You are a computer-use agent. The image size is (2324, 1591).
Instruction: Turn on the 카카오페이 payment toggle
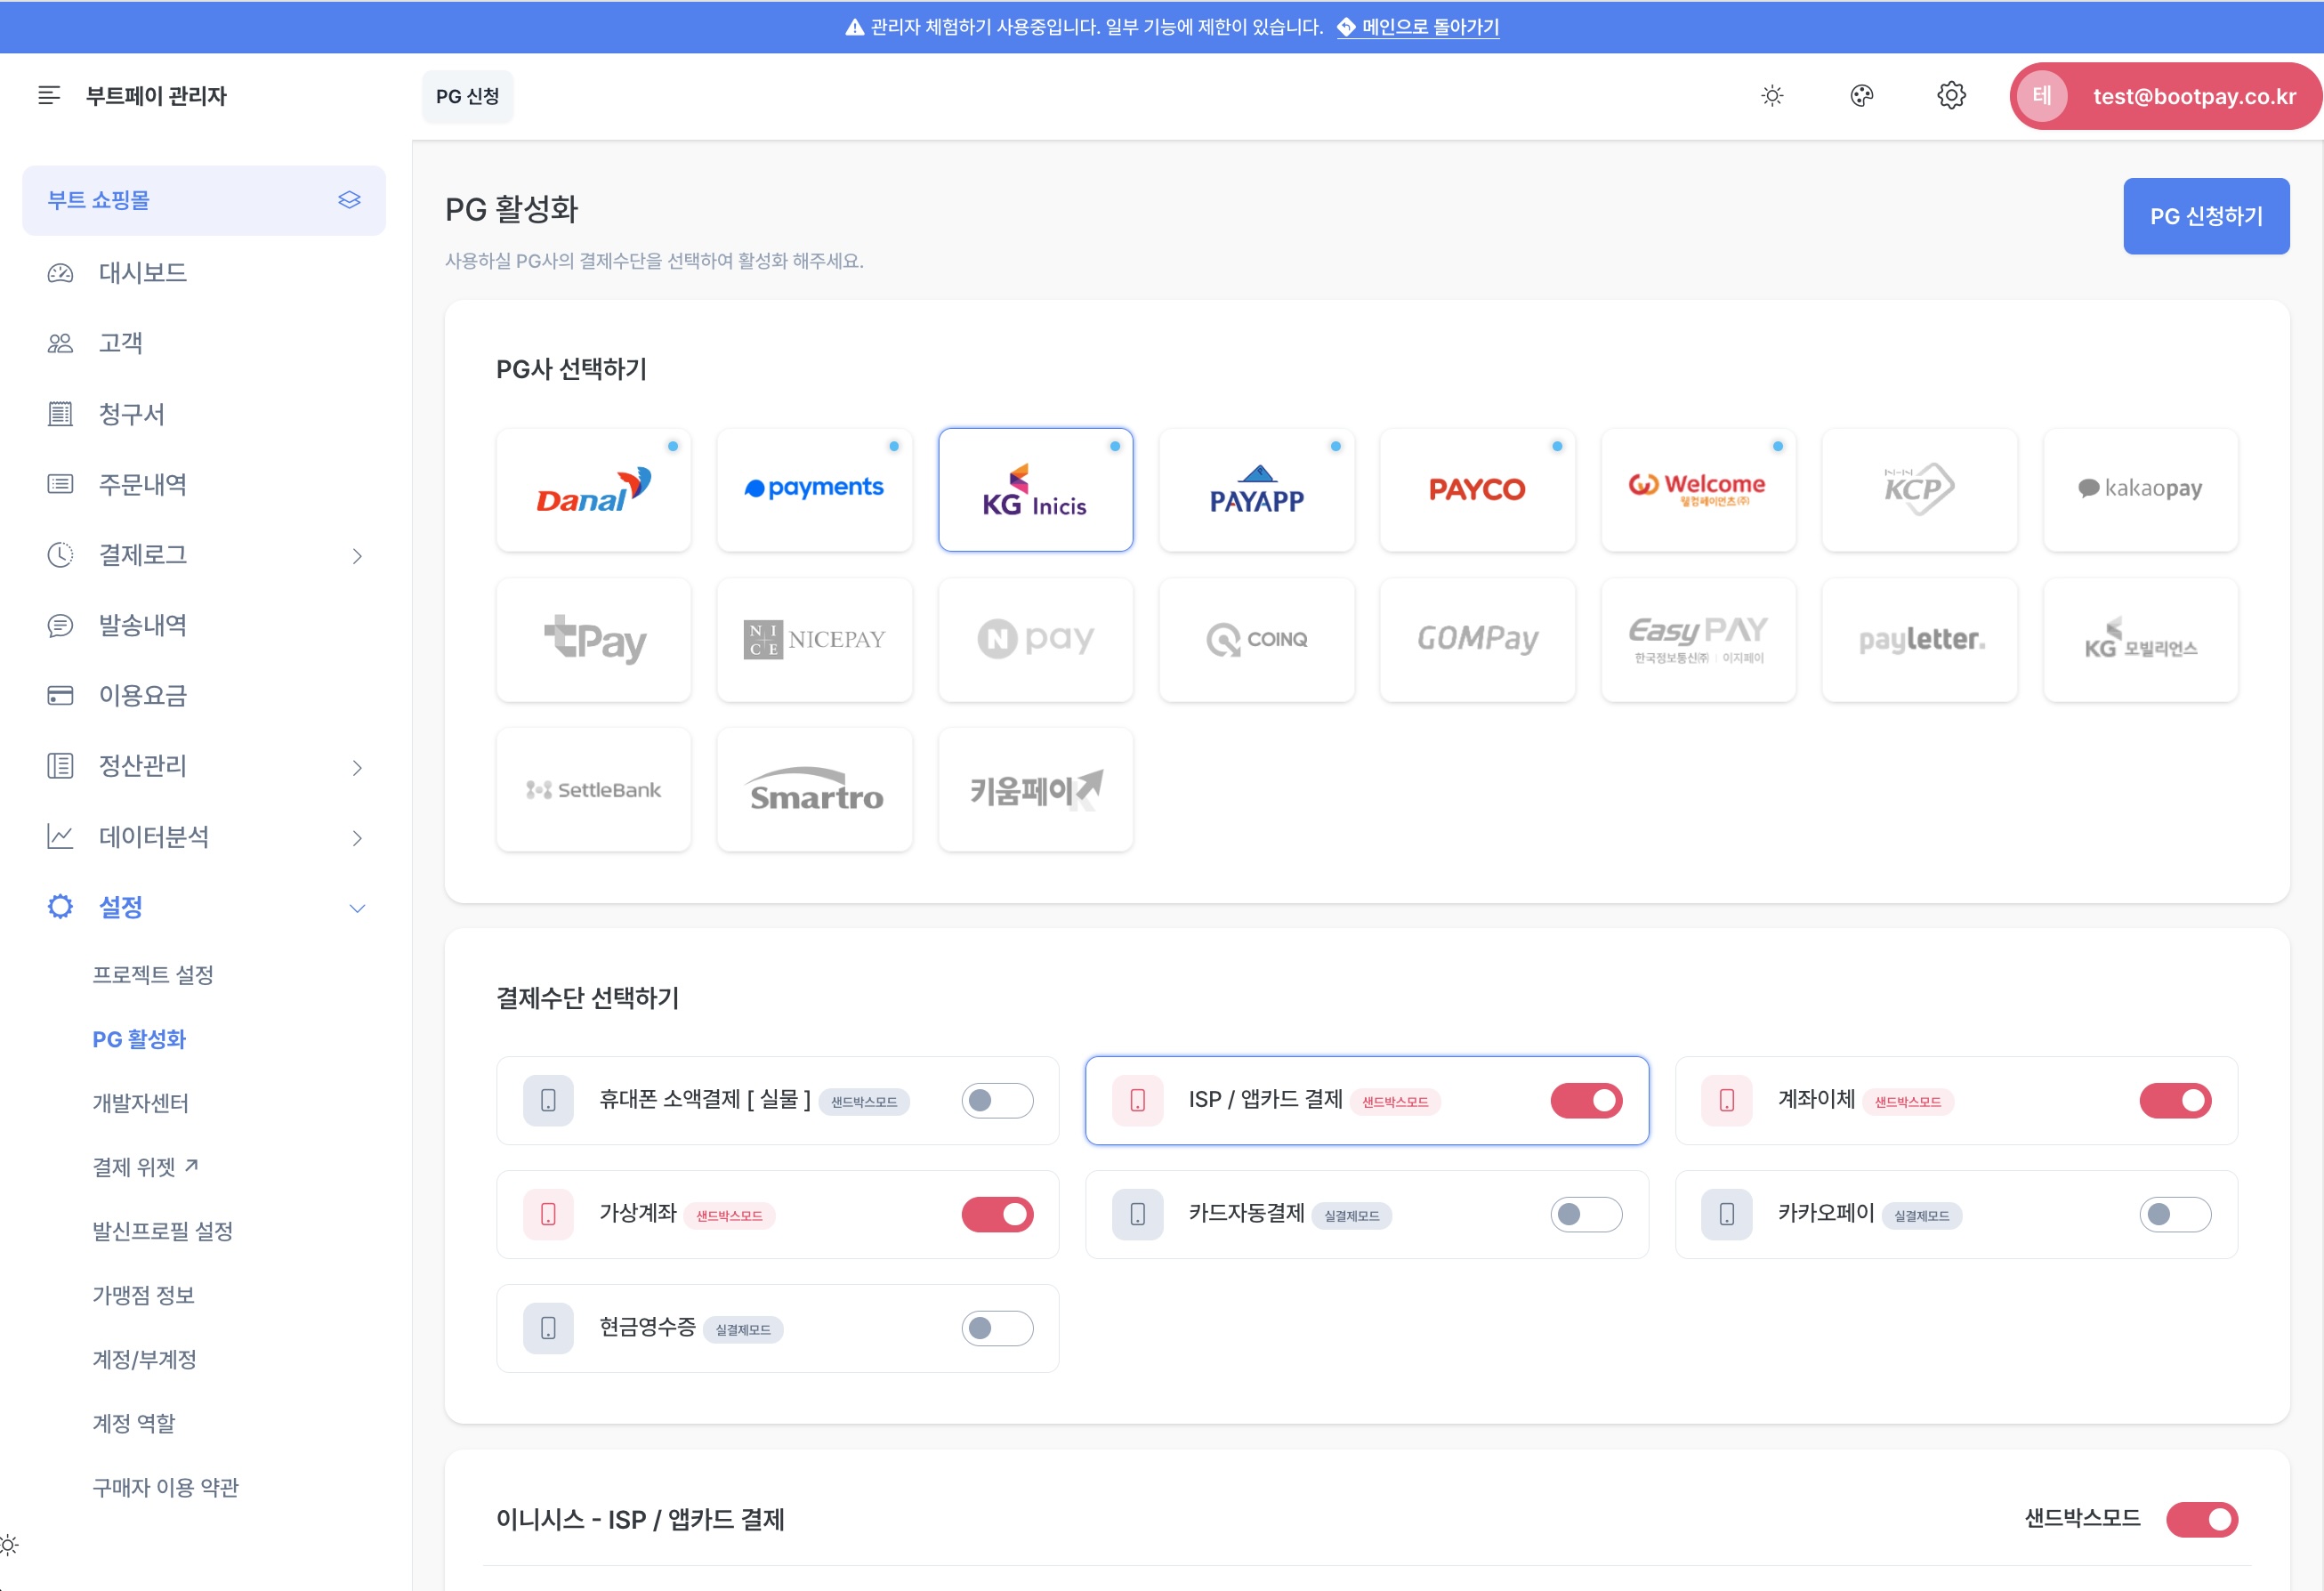coord(2175,1214)
